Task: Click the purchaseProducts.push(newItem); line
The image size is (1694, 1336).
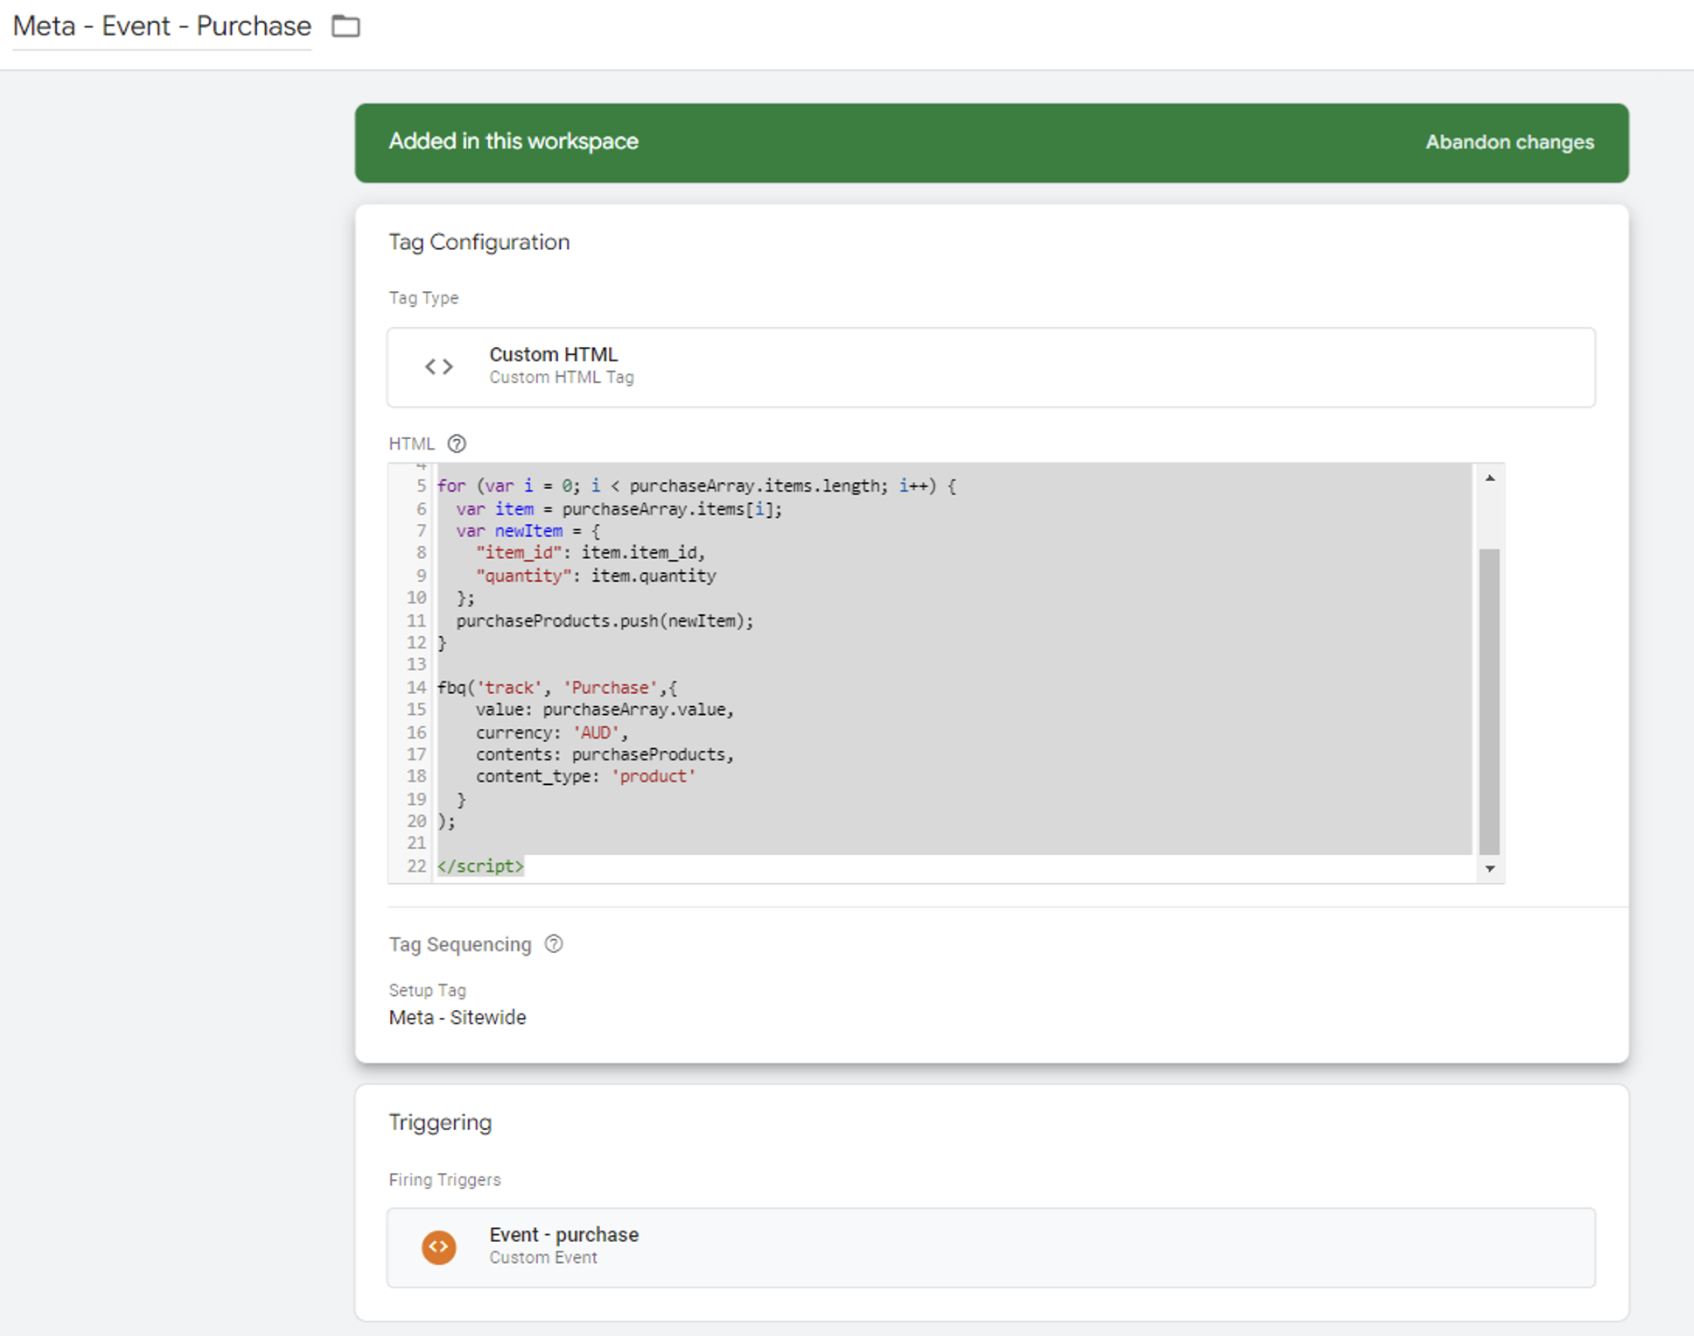Action: click(605, 621)
